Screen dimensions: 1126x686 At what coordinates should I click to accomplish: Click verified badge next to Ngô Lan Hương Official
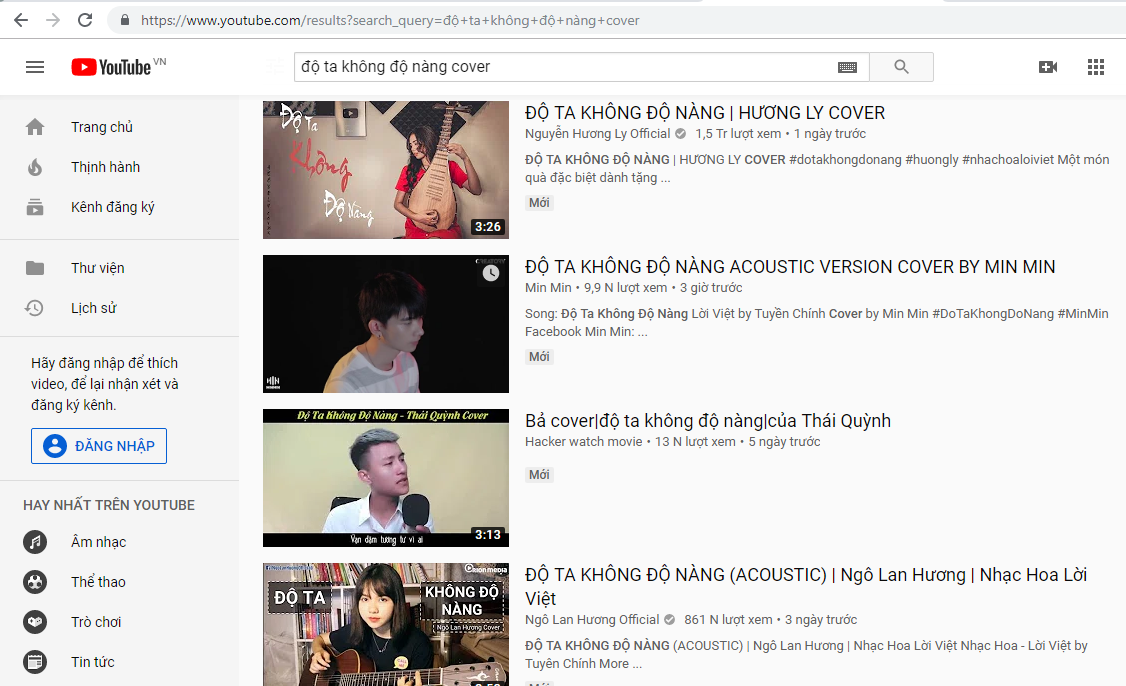(669, 620)
